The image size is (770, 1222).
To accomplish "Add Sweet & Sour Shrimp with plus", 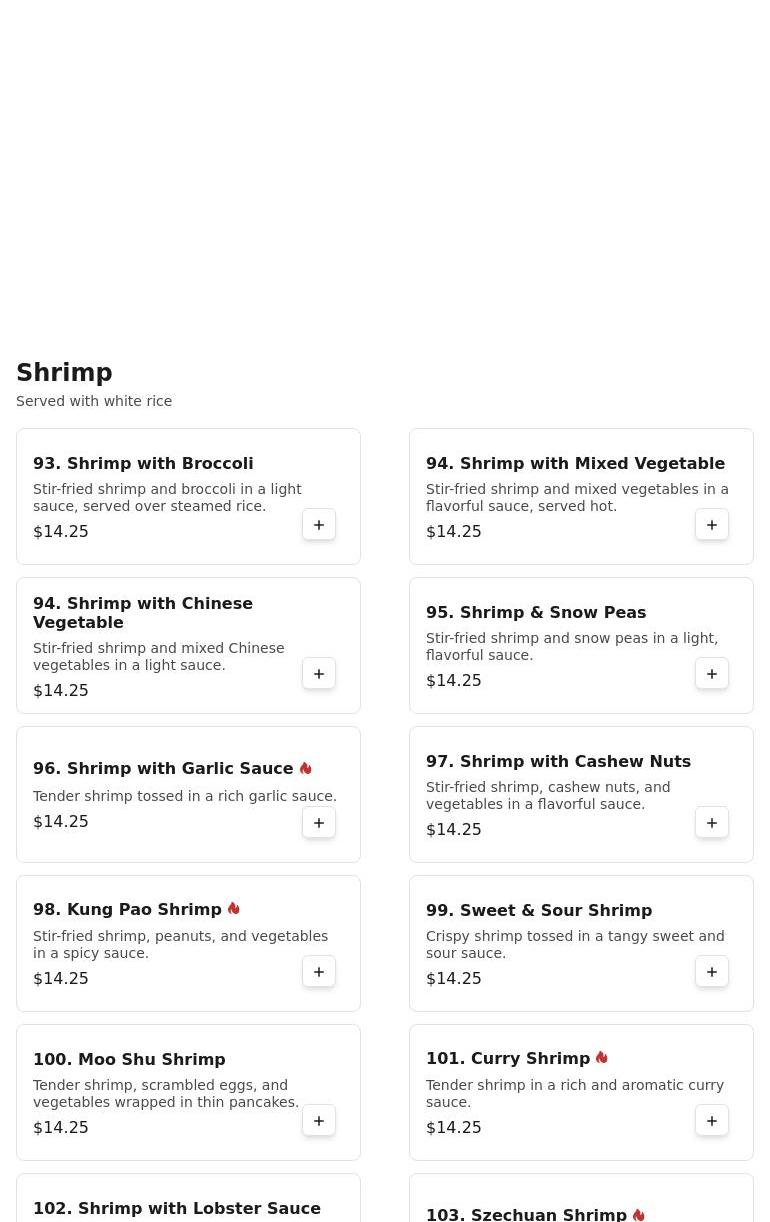I will tap(712, 972).
